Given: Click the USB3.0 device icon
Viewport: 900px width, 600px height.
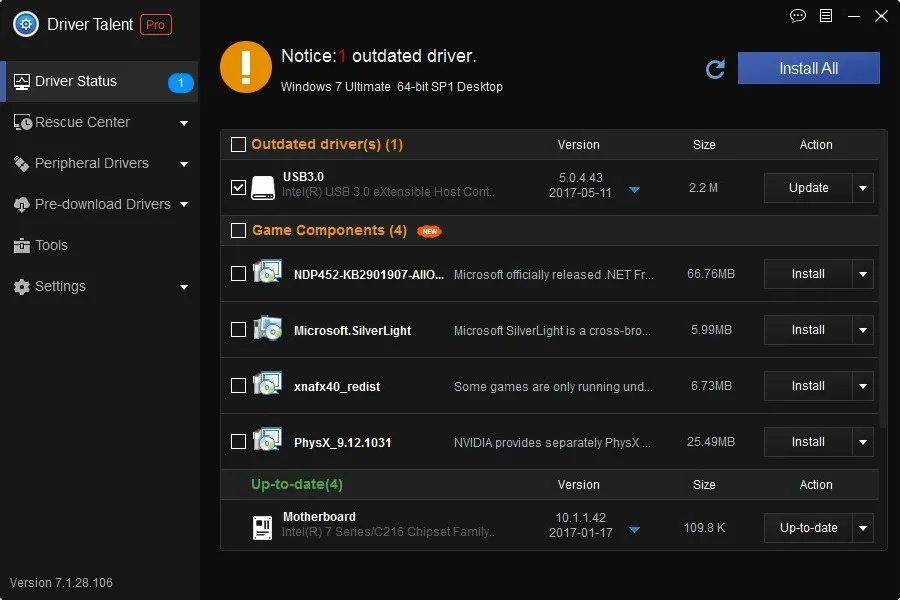Looking at the screenshot, I should [x=261, y=186].
